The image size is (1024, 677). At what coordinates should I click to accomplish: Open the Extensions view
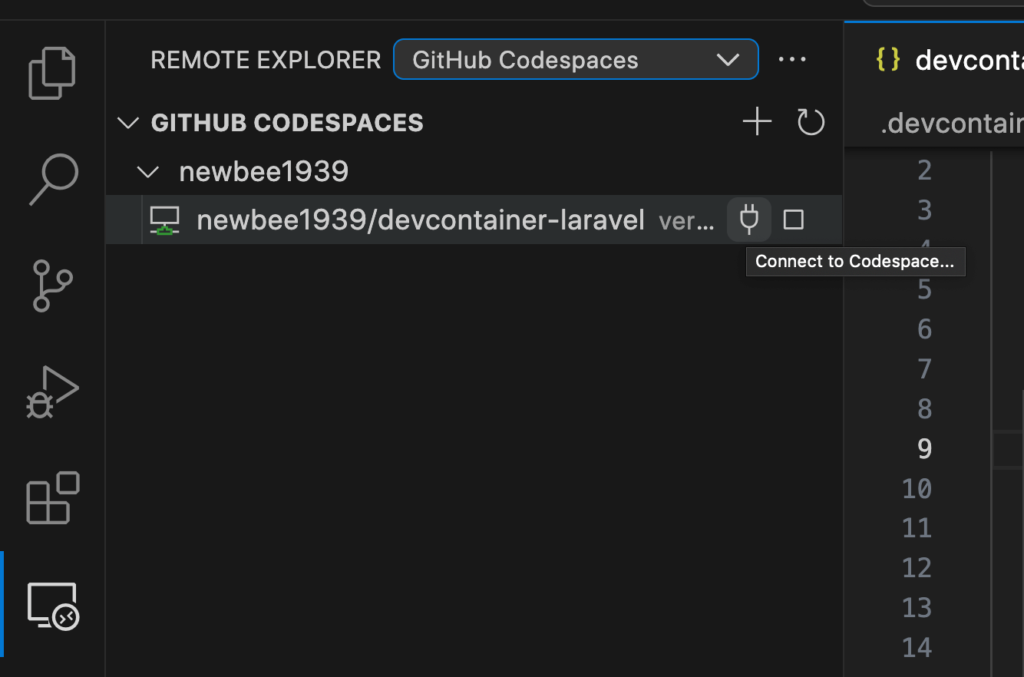coord(52,497)
